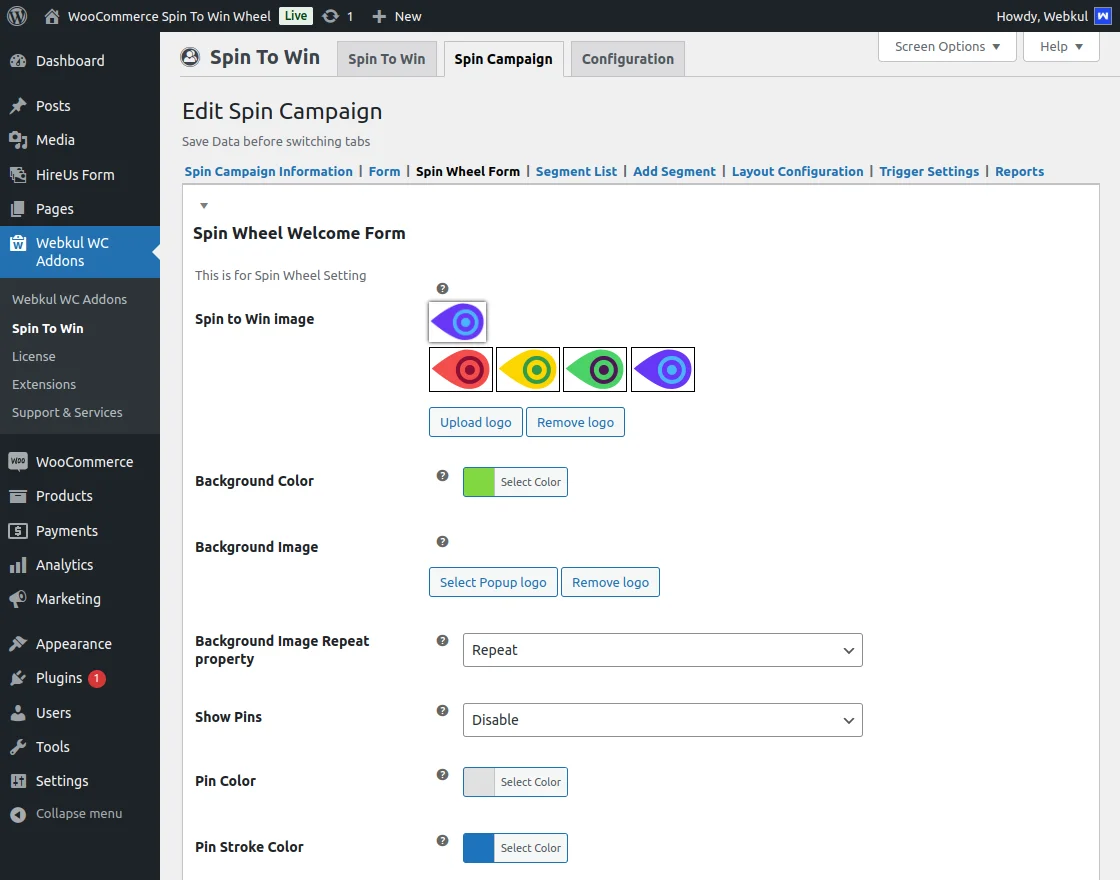Switch to the Configuration tab
Screen dimensions: 1120x880
(628, 59)
